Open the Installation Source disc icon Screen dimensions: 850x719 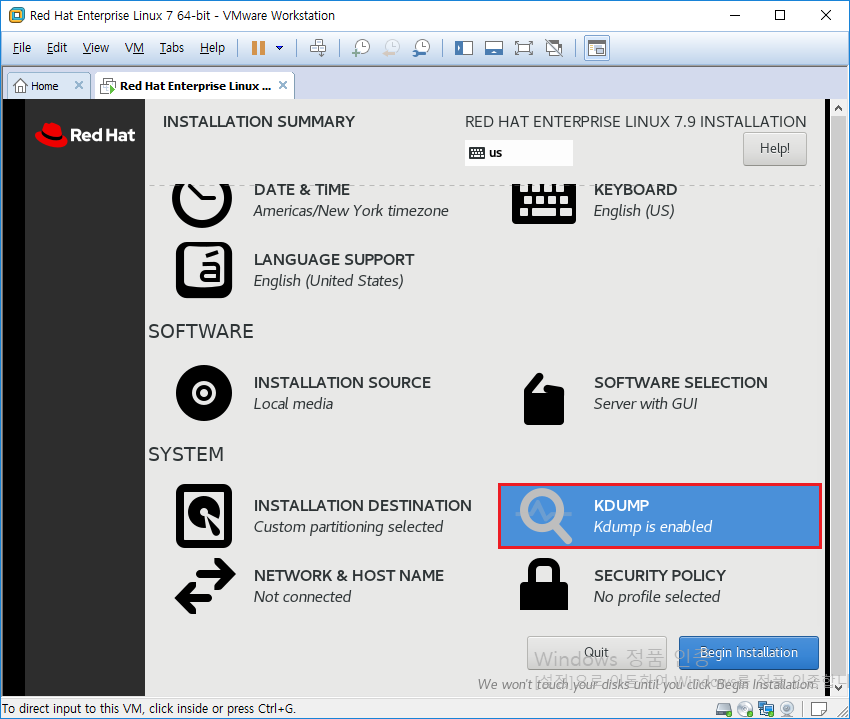point(204,393)
